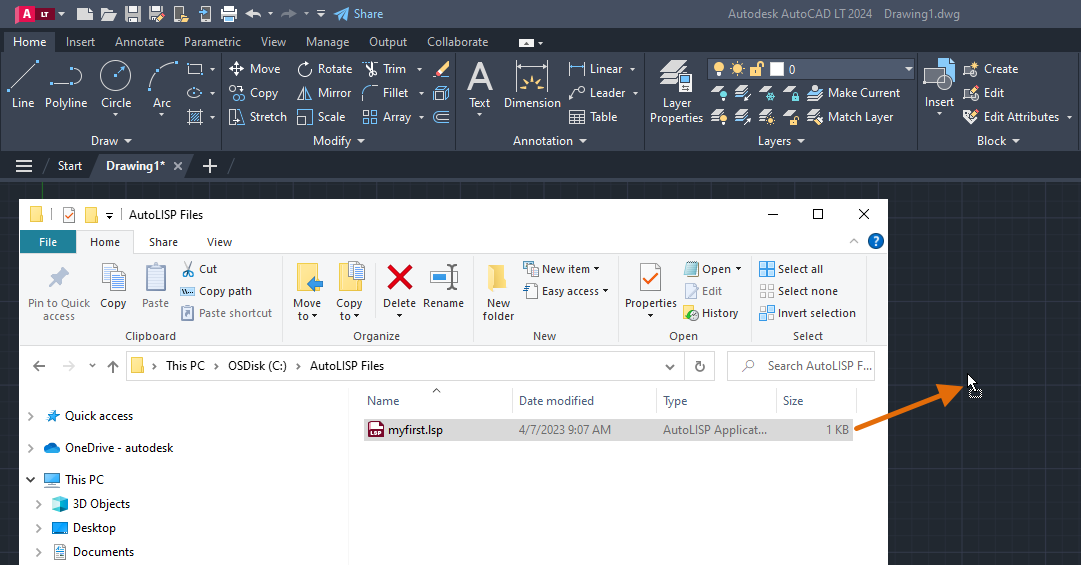The image size is (1081, 565).
Task: Open Layer Properties manager
Action: 676,92
